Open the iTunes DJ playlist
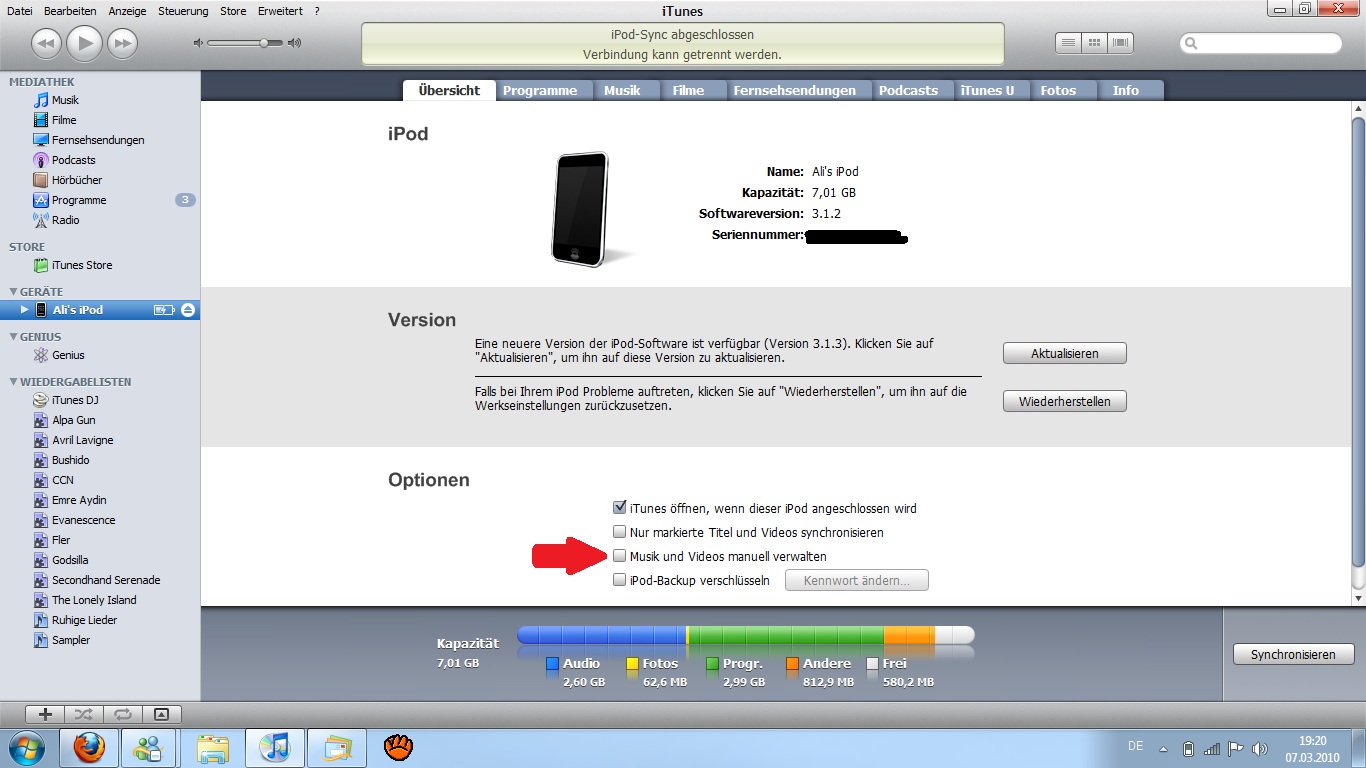 tap(65, 400)
